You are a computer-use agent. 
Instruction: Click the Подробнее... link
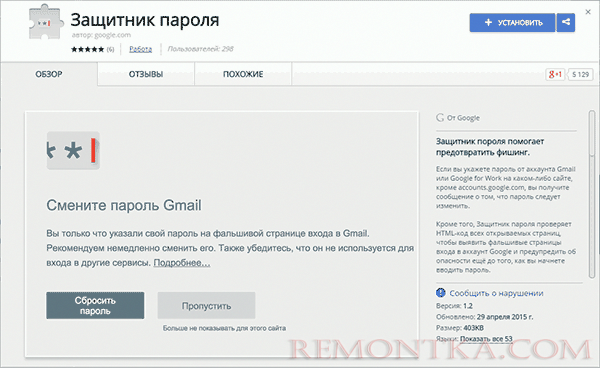point(182,263)
